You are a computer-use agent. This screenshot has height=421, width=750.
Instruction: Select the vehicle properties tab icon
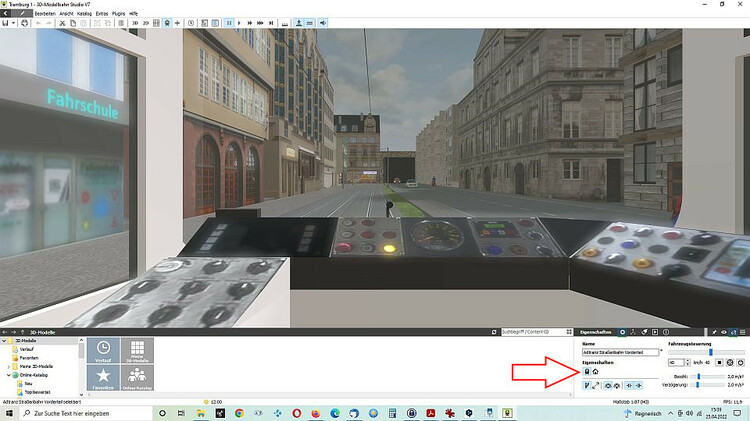click(x=587, y=372)
